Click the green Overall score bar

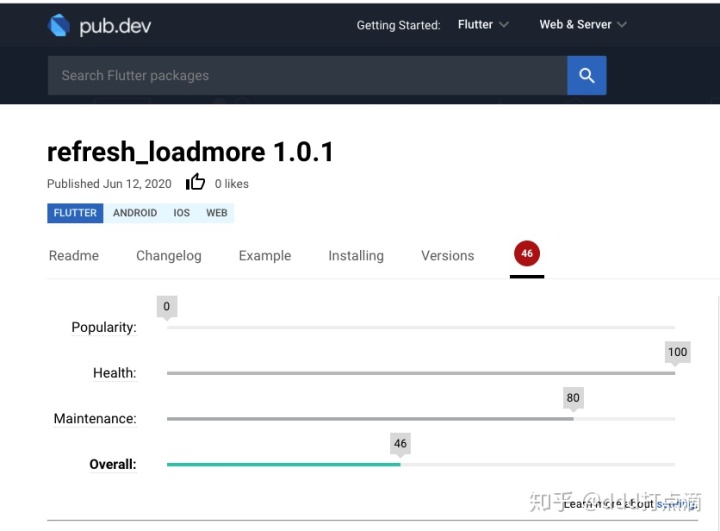(x=283, y=464)
